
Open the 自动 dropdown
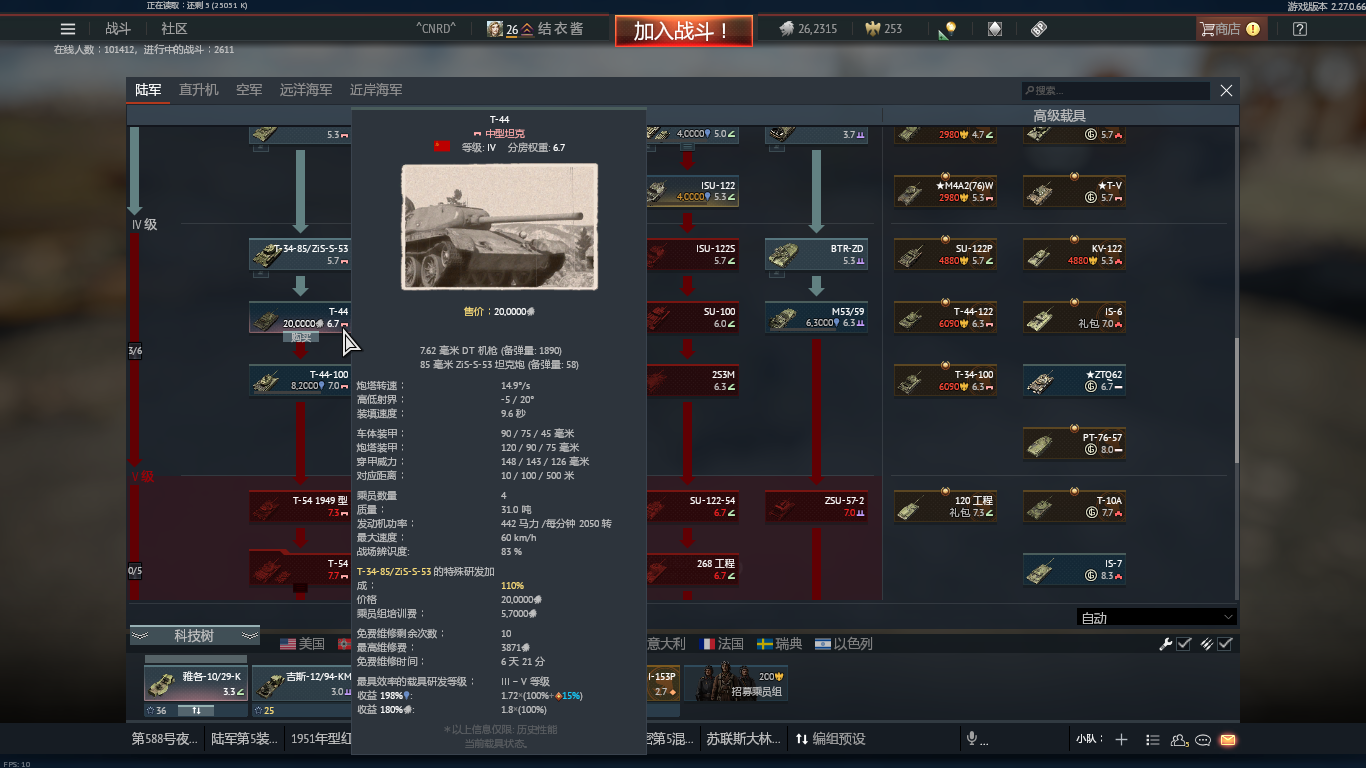(x=1157, y=617)
